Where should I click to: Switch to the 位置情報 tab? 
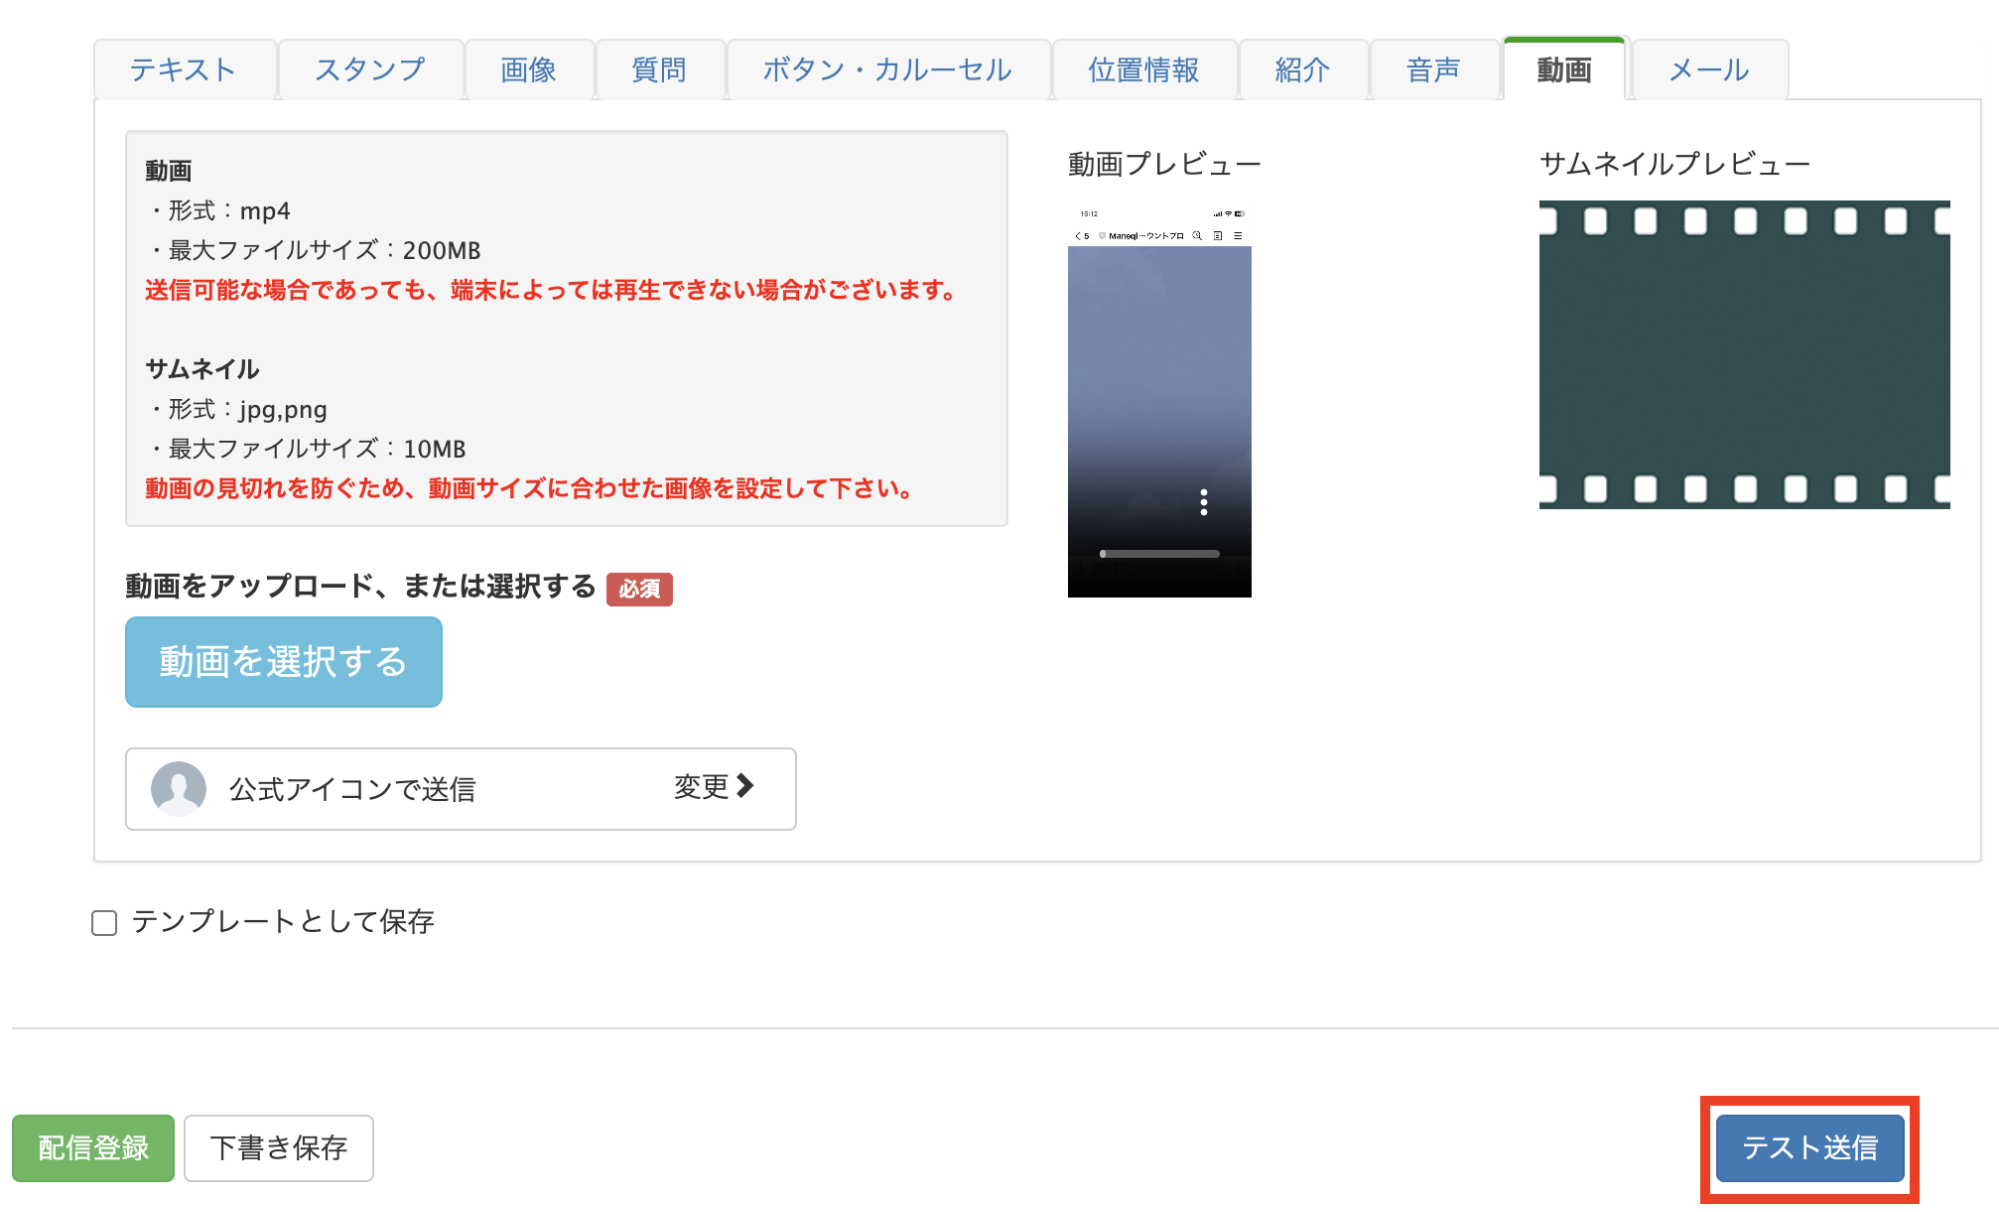pos(1143,70)
